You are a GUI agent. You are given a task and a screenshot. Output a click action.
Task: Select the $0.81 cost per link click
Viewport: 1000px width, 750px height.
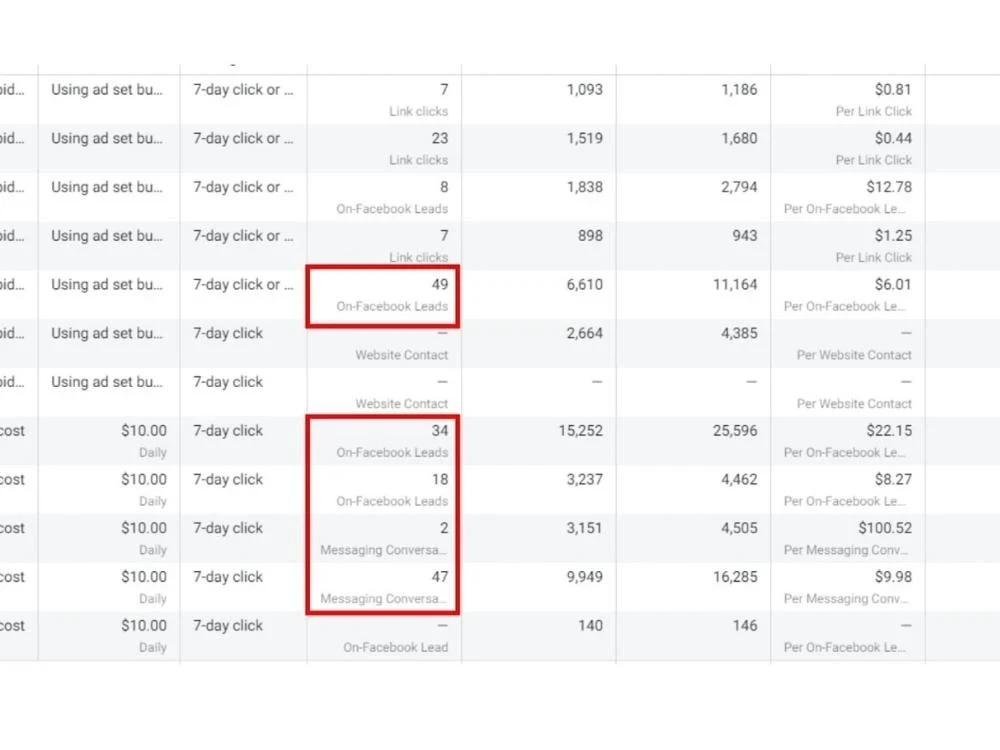[x=893, y=90]
